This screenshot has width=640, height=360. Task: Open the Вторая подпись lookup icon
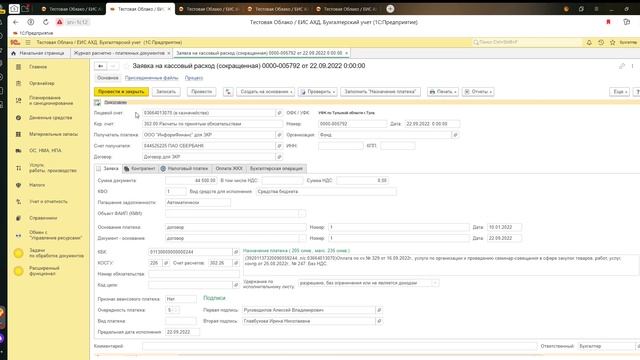coord(379,321)
